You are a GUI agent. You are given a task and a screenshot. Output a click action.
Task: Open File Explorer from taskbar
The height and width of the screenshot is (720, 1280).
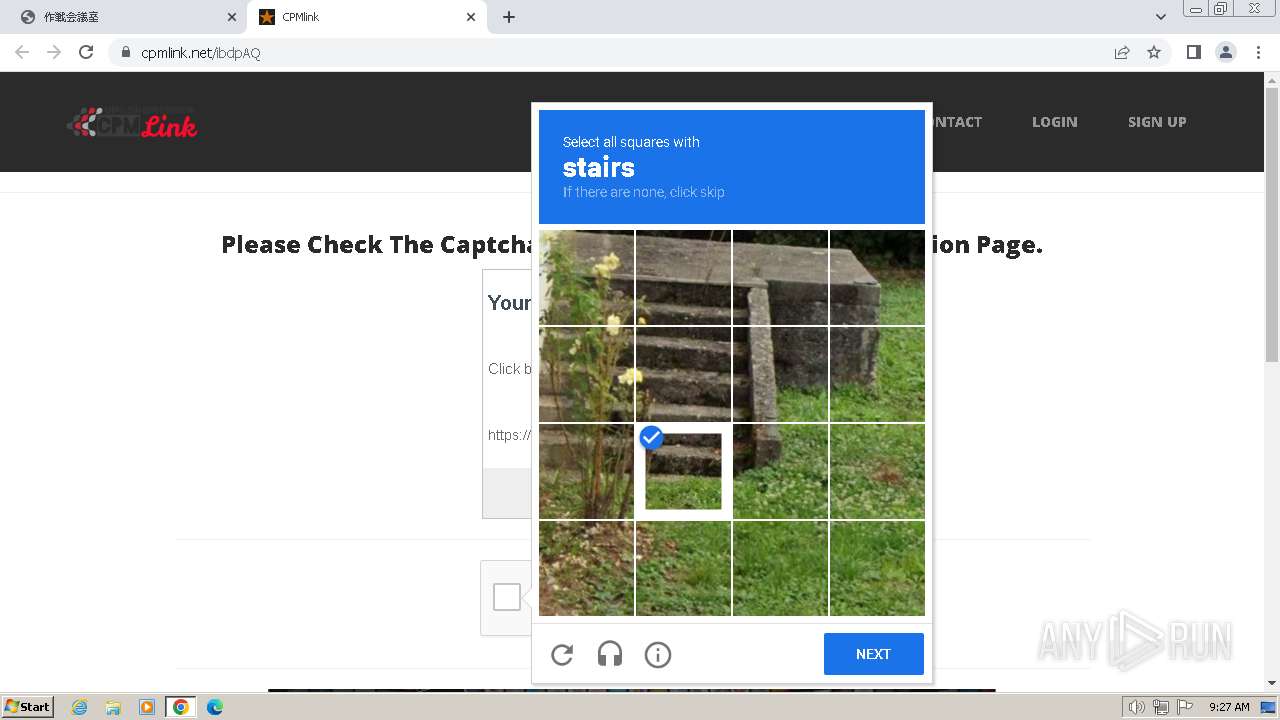pos(113,707)
